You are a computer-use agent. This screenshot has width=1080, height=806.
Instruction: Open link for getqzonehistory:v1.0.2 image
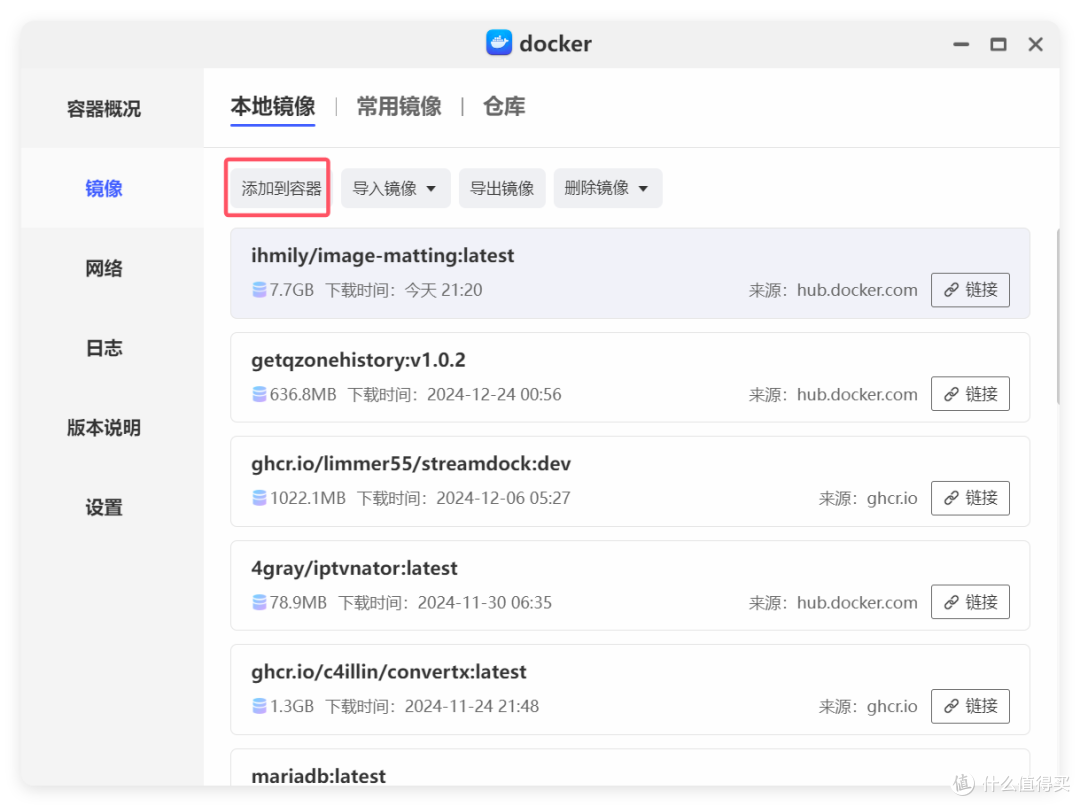point(970,394)
